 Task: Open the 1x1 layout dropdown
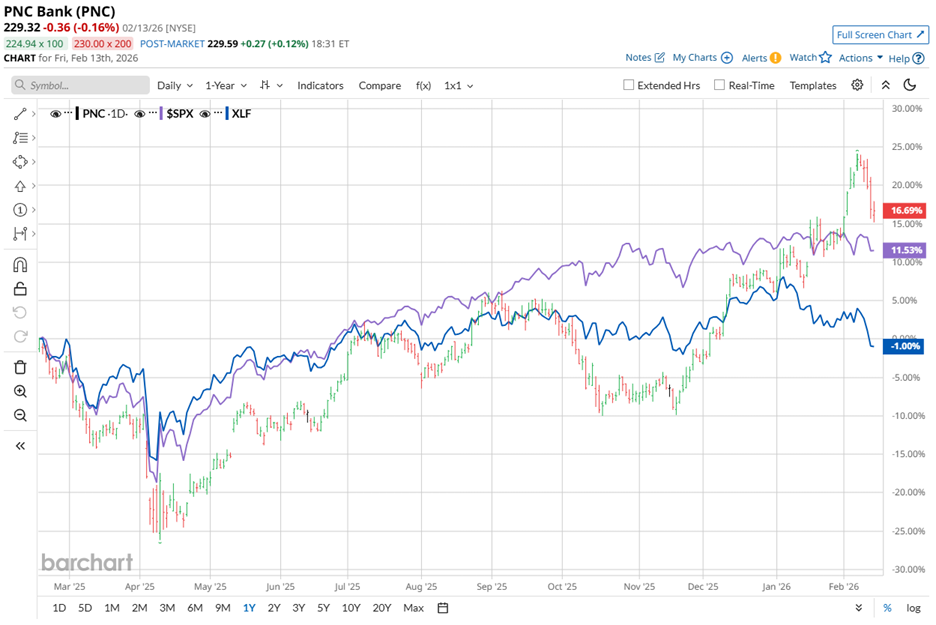click(455, 86)
